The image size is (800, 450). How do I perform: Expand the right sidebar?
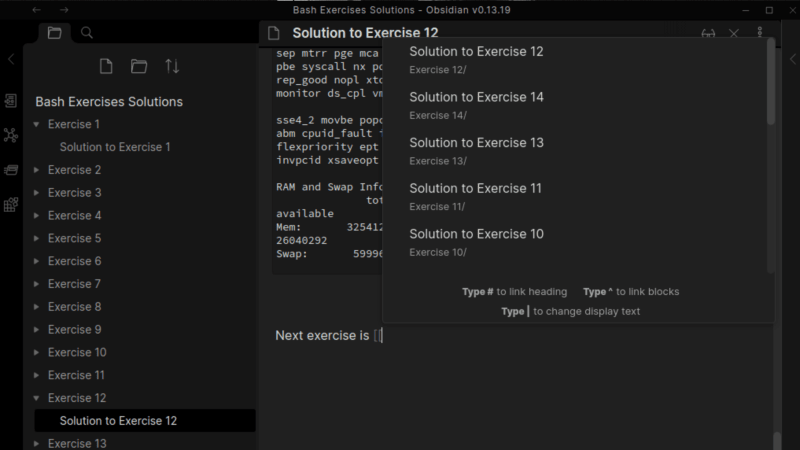coord(789,60)
